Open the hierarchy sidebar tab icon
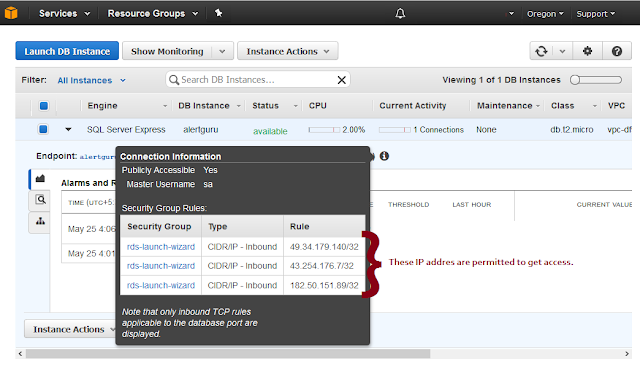Screen dimensions: 640x370 [x=40, y=221]
